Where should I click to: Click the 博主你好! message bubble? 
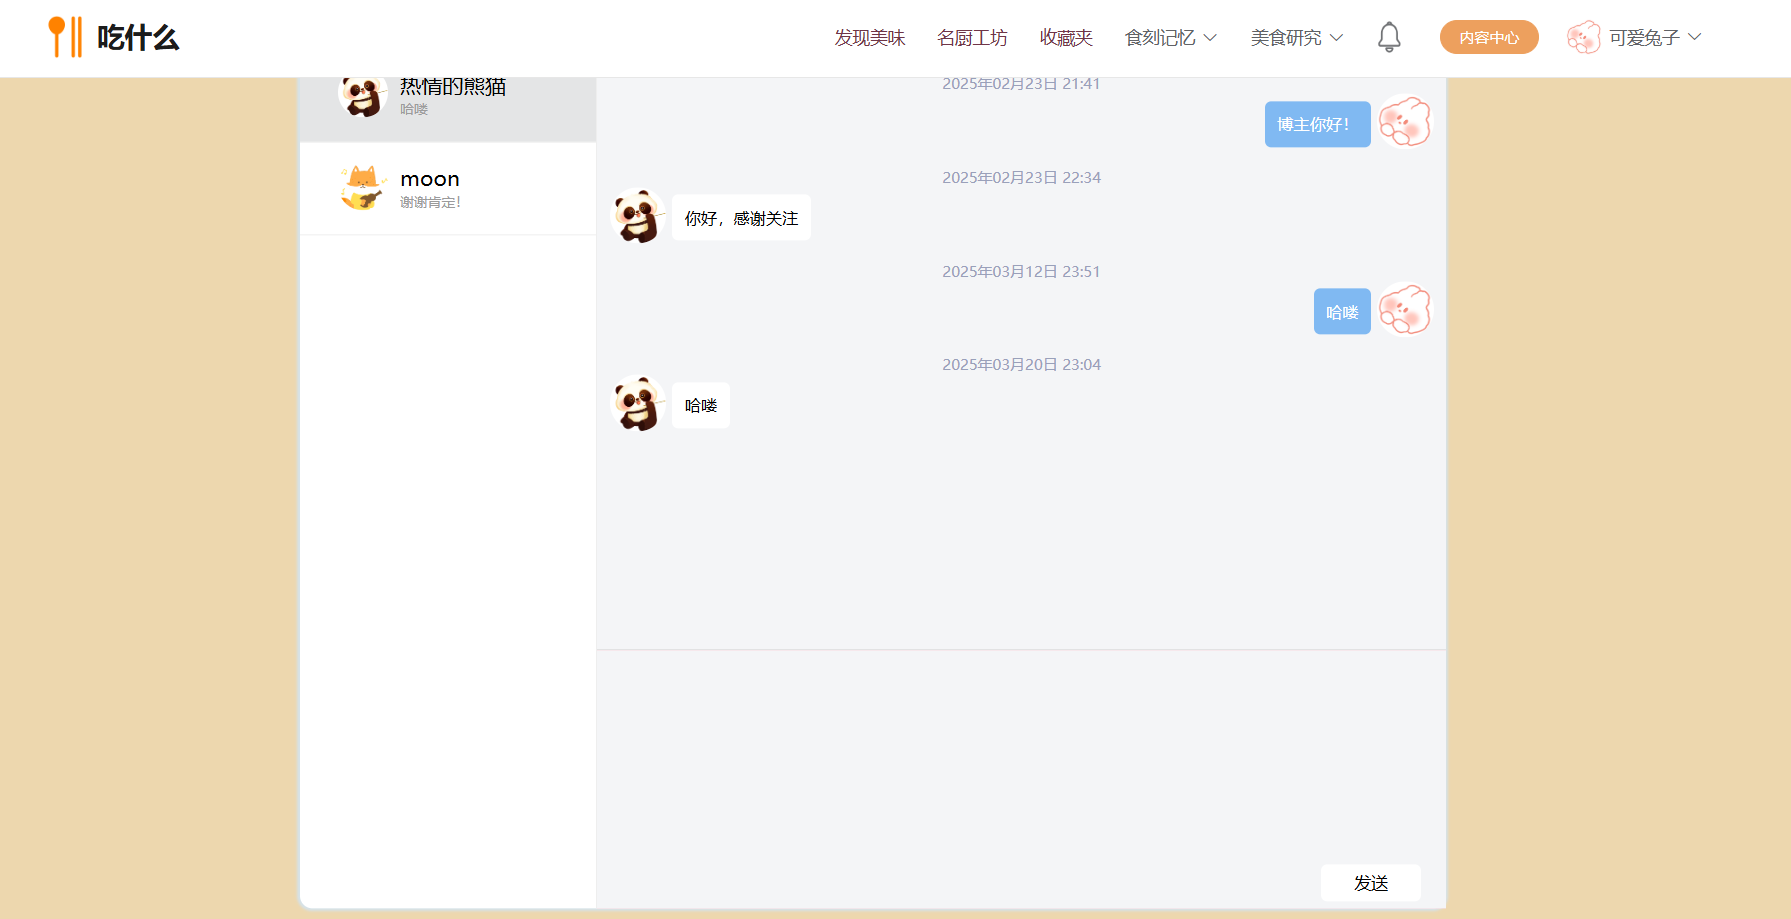point(1318,124)
